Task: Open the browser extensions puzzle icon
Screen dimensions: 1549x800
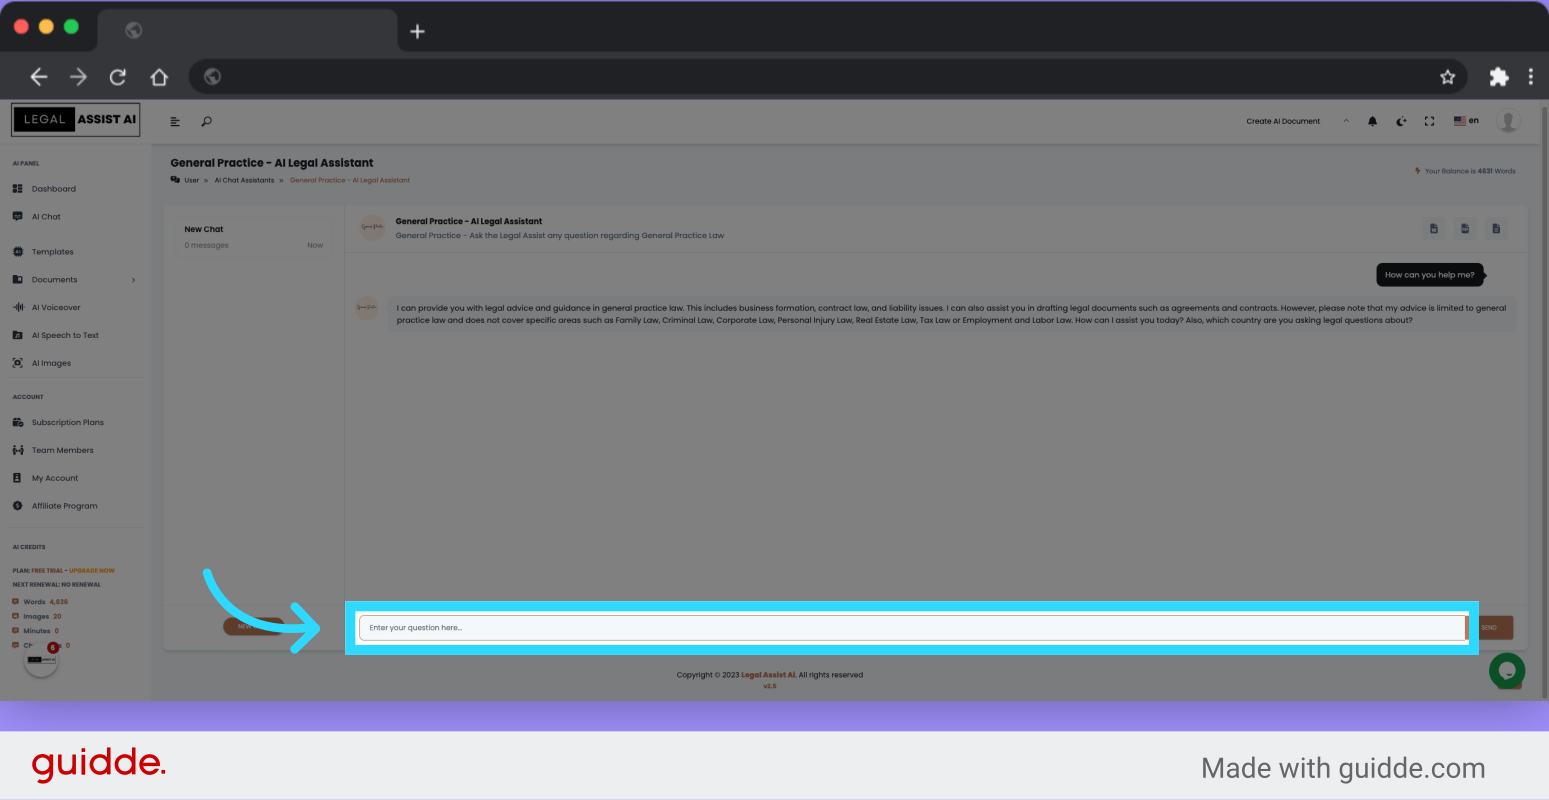Action: [1498, 77]
